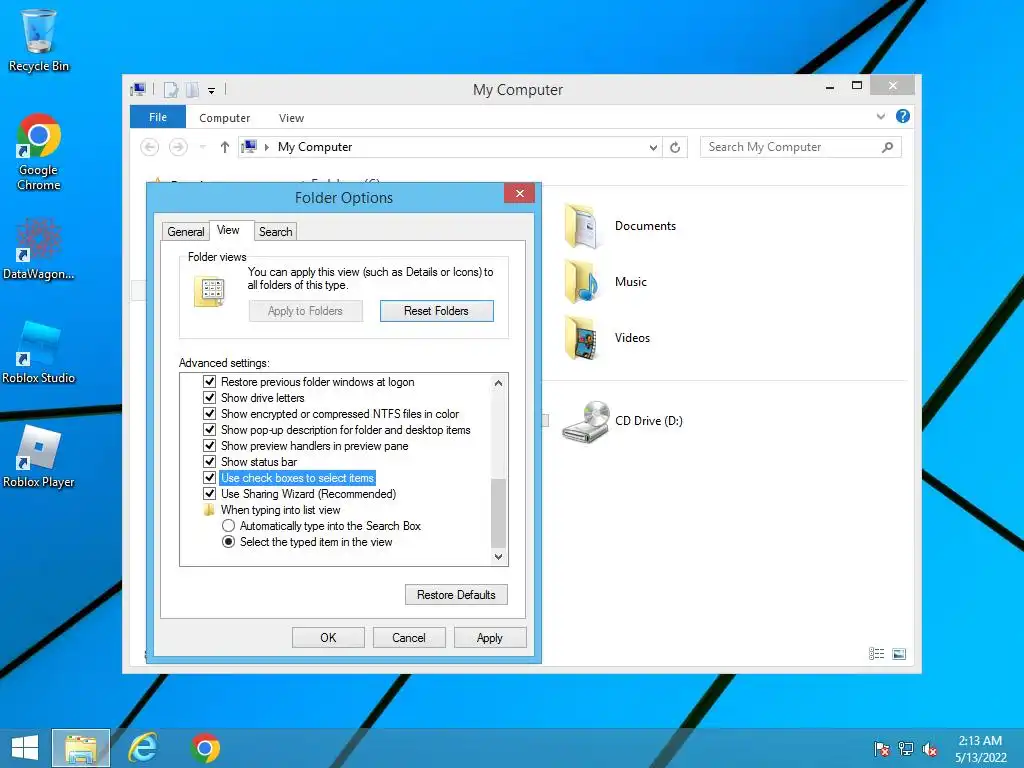Open address bar history dropdown
This screenshot has width=1024, height=768.
point(653,148)
